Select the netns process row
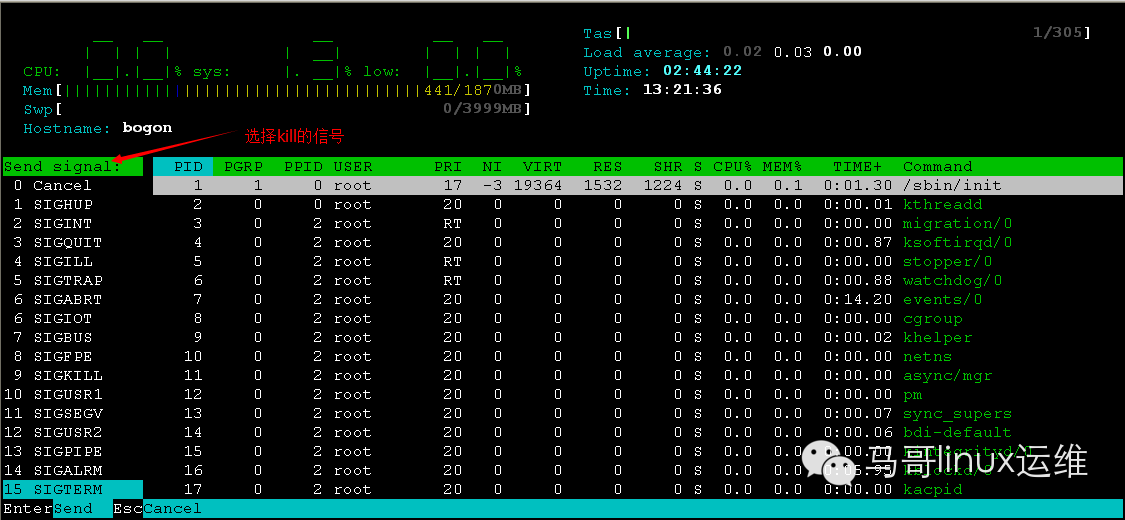This screenshot has height=520, width=1125. [638, 356]
